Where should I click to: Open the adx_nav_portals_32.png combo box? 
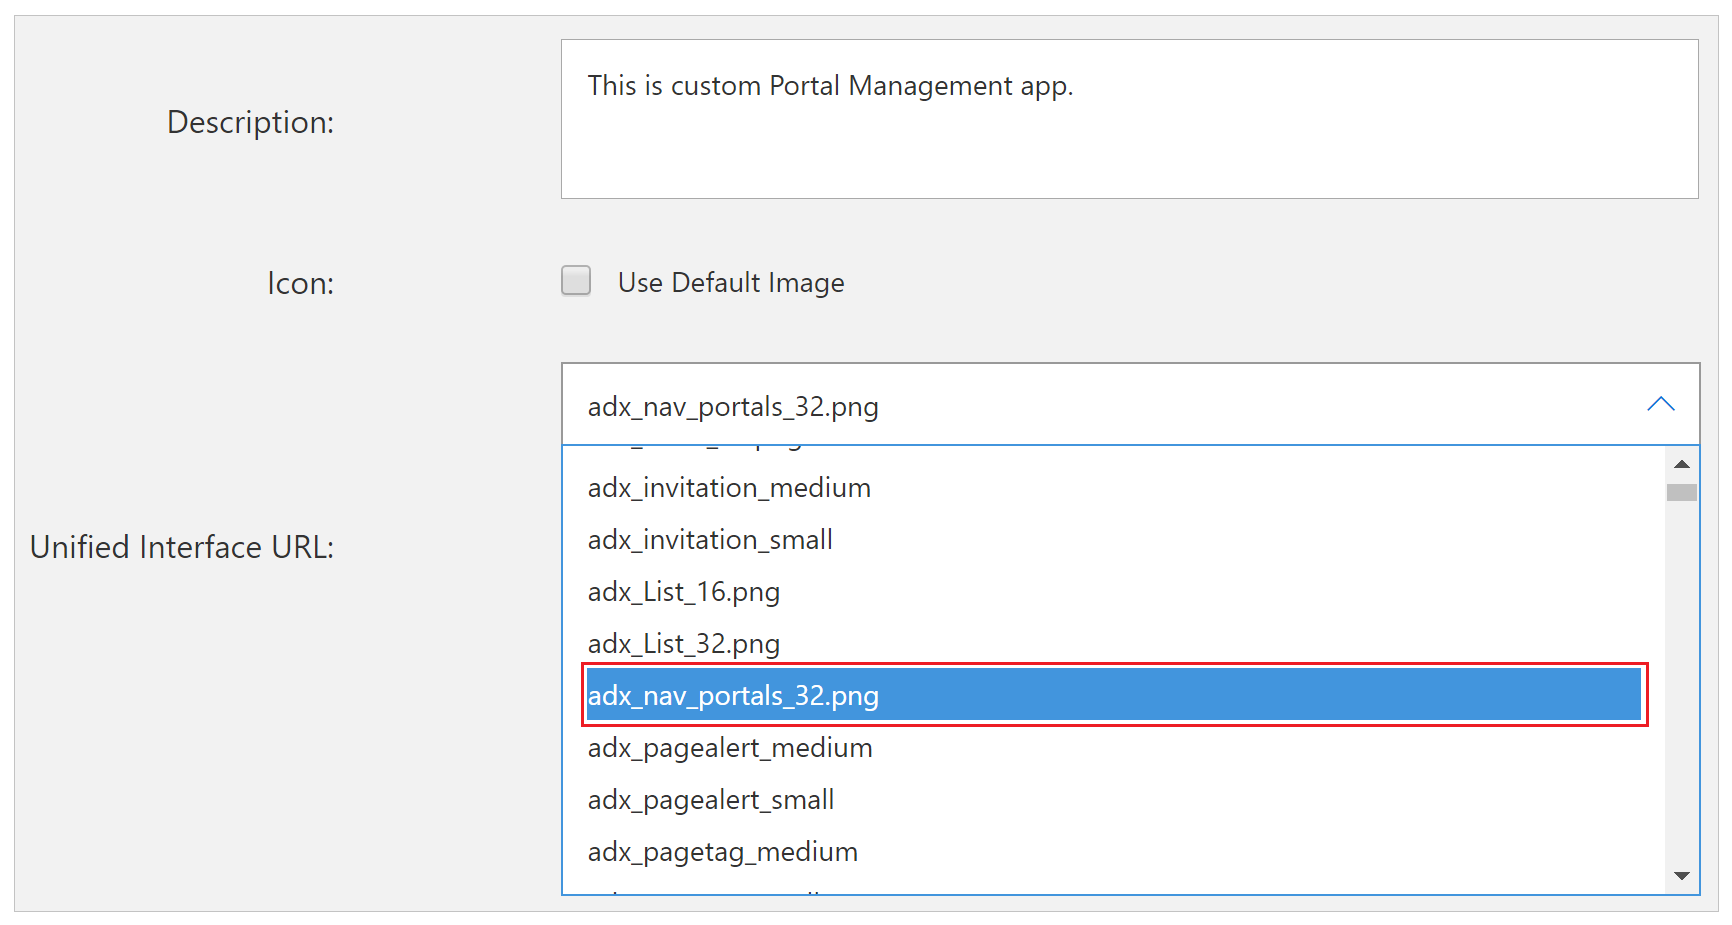pos(1131,404)
